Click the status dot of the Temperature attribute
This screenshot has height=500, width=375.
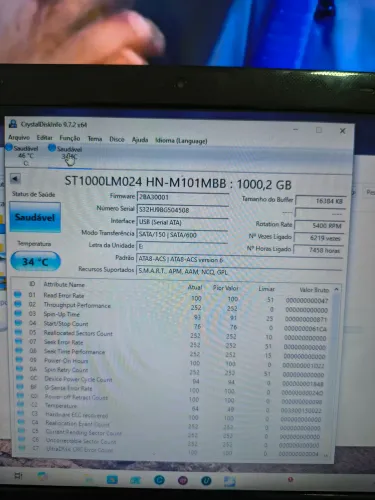pos(21,404)
